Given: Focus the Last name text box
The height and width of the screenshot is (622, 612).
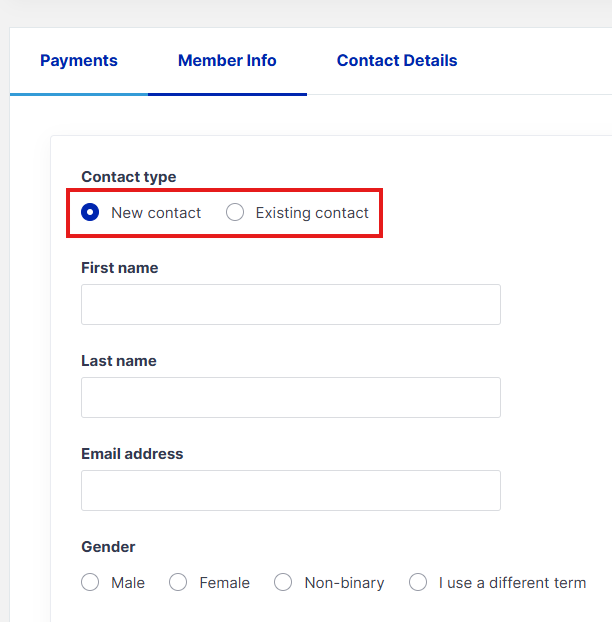Looking at the screenshot, I should click(x=290, y=397).
